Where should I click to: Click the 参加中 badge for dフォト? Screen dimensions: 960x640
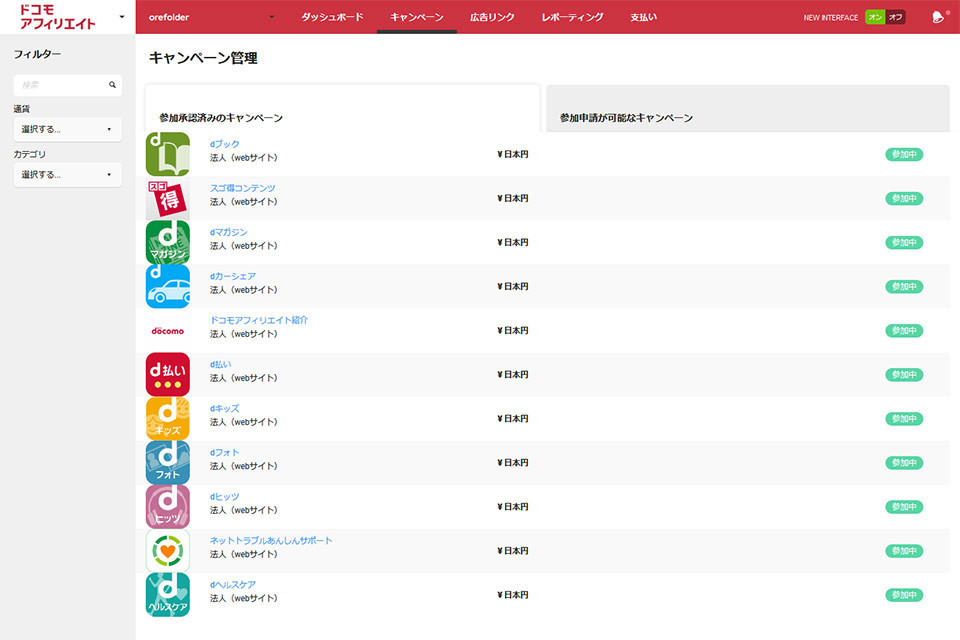click(x=904, y=463)
